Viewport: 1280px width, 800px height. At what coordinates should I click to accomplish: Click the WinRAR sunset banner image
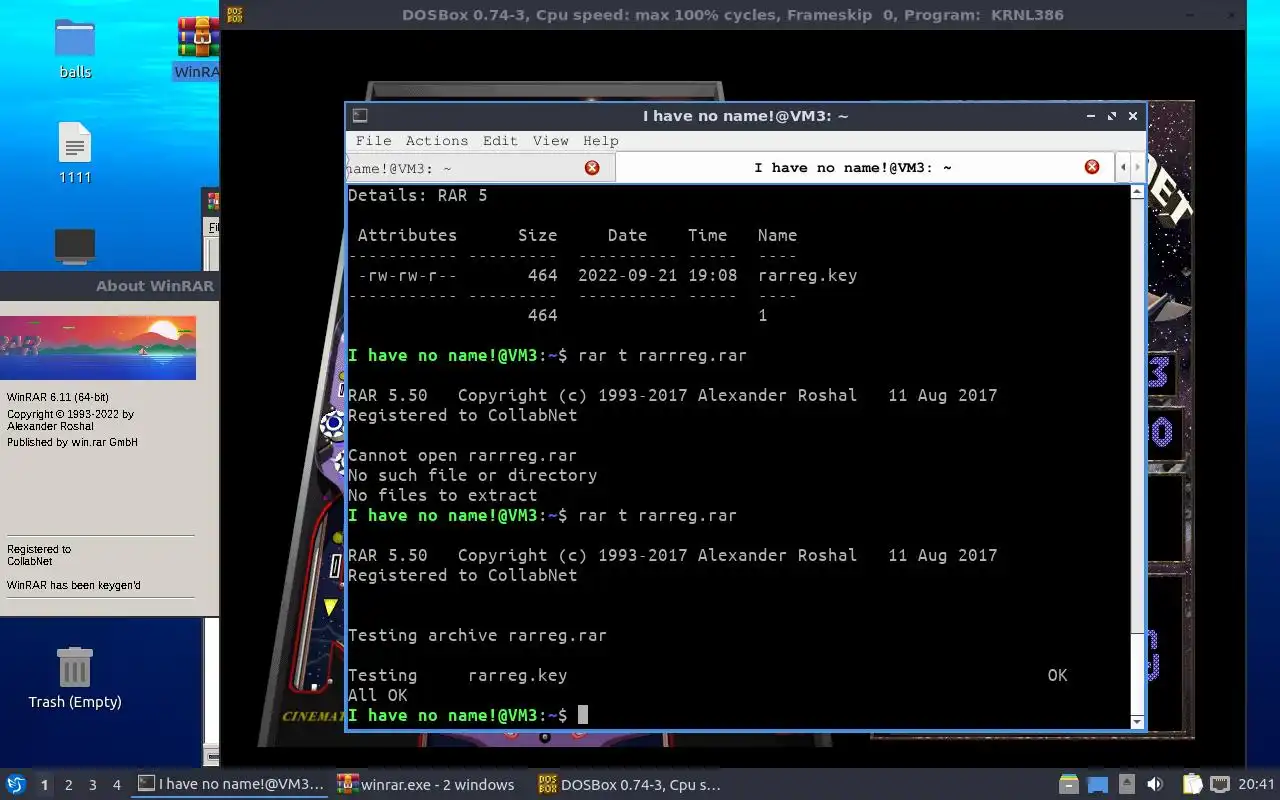[98, 347]
